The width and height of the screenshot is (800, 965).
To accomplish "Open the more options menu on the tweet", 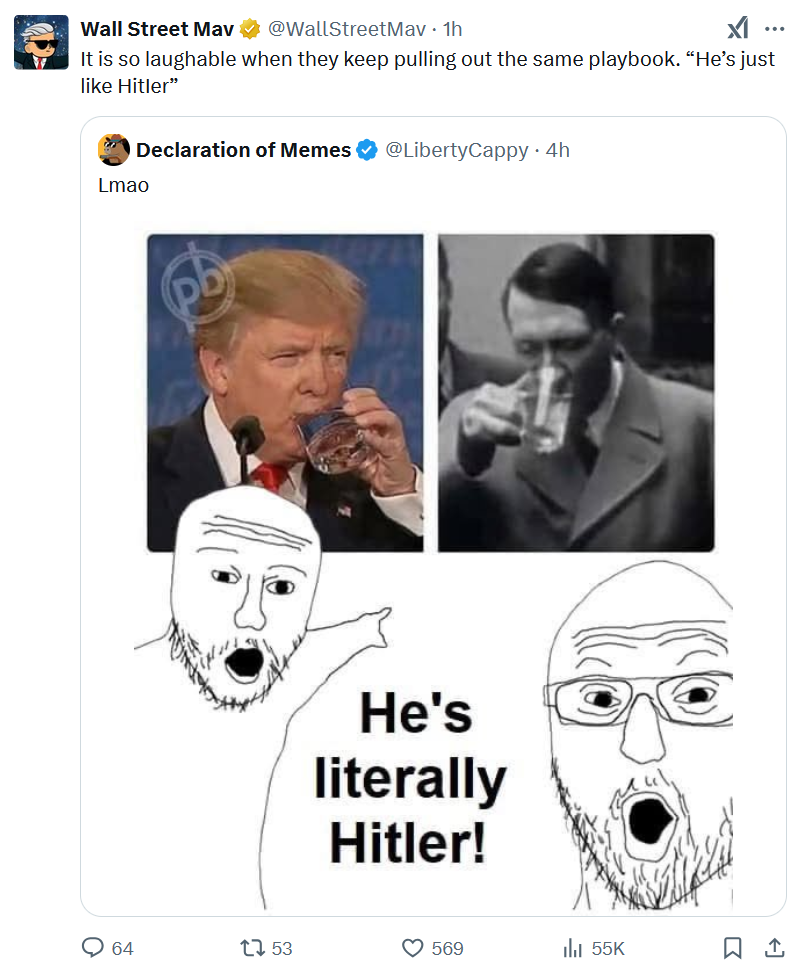I will pos(775,28).
